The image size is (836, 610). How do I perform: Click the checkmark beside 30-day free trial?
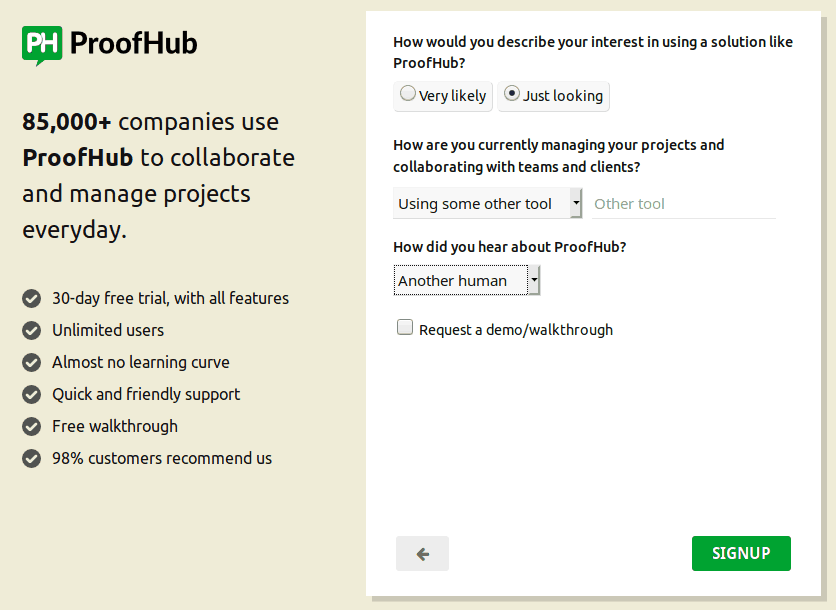(x=31, y=299)
